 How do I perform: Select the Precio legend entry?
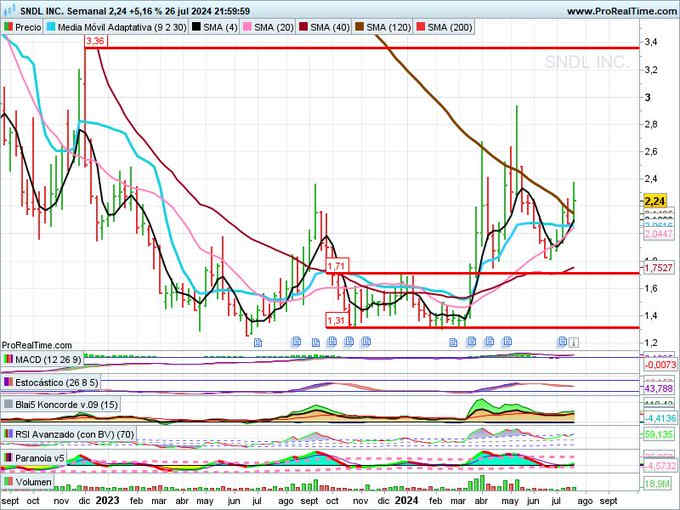22,27
